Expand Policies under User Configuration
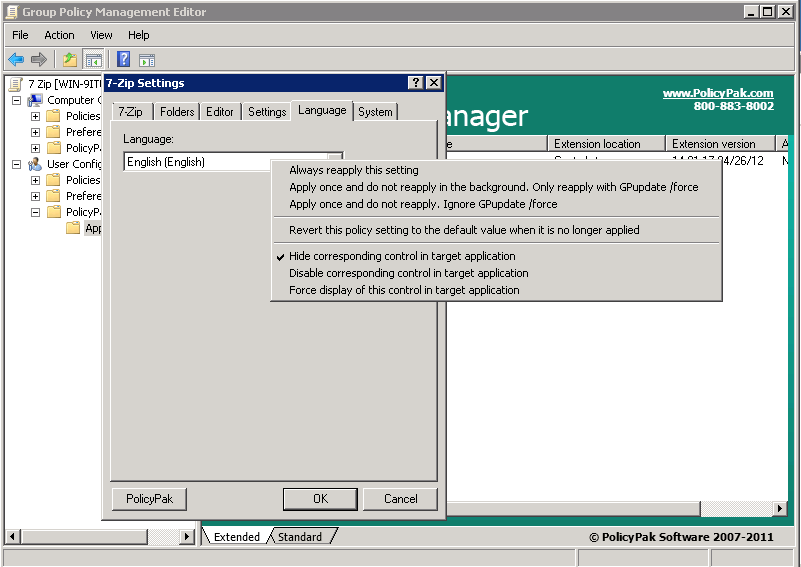801x567 pixels. click(x=35, y=180)
